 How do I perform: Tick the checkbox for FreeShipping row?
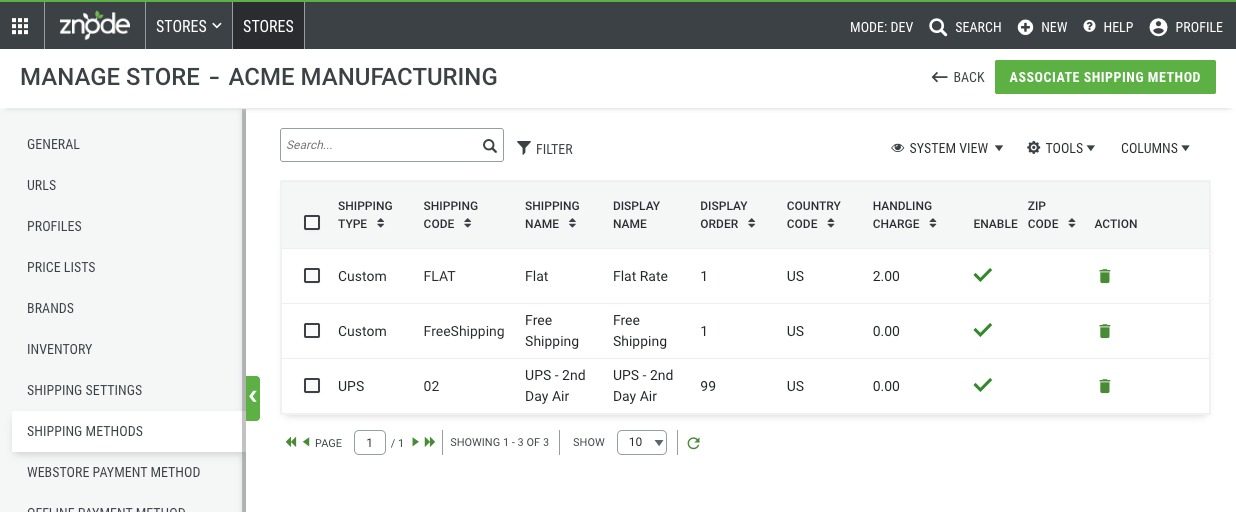pyautogui.click(x=312, y=330)
